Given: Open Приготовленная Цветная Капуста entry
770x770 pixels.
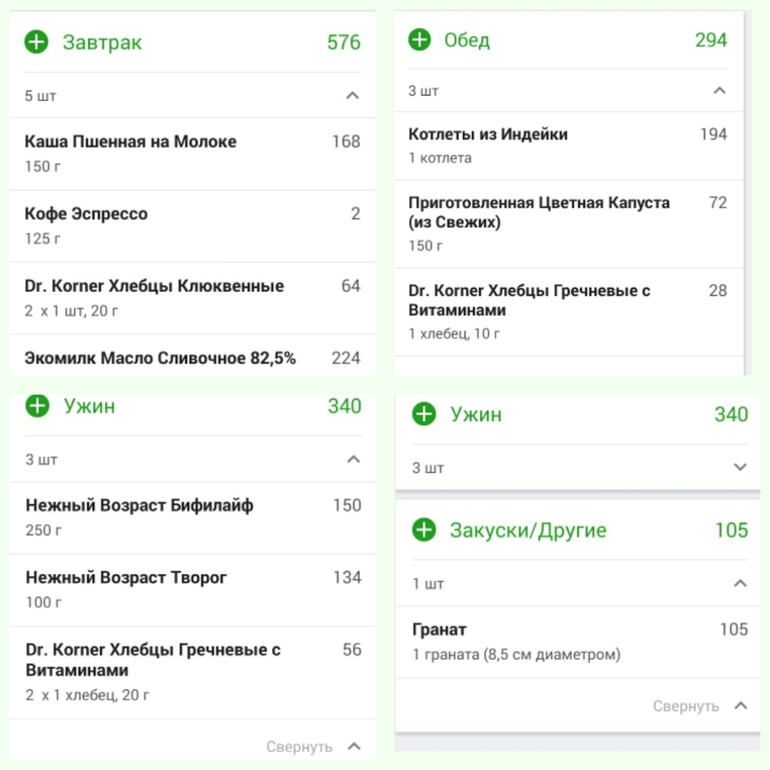Looking at the screenshot, I should [x=569, y=224].
